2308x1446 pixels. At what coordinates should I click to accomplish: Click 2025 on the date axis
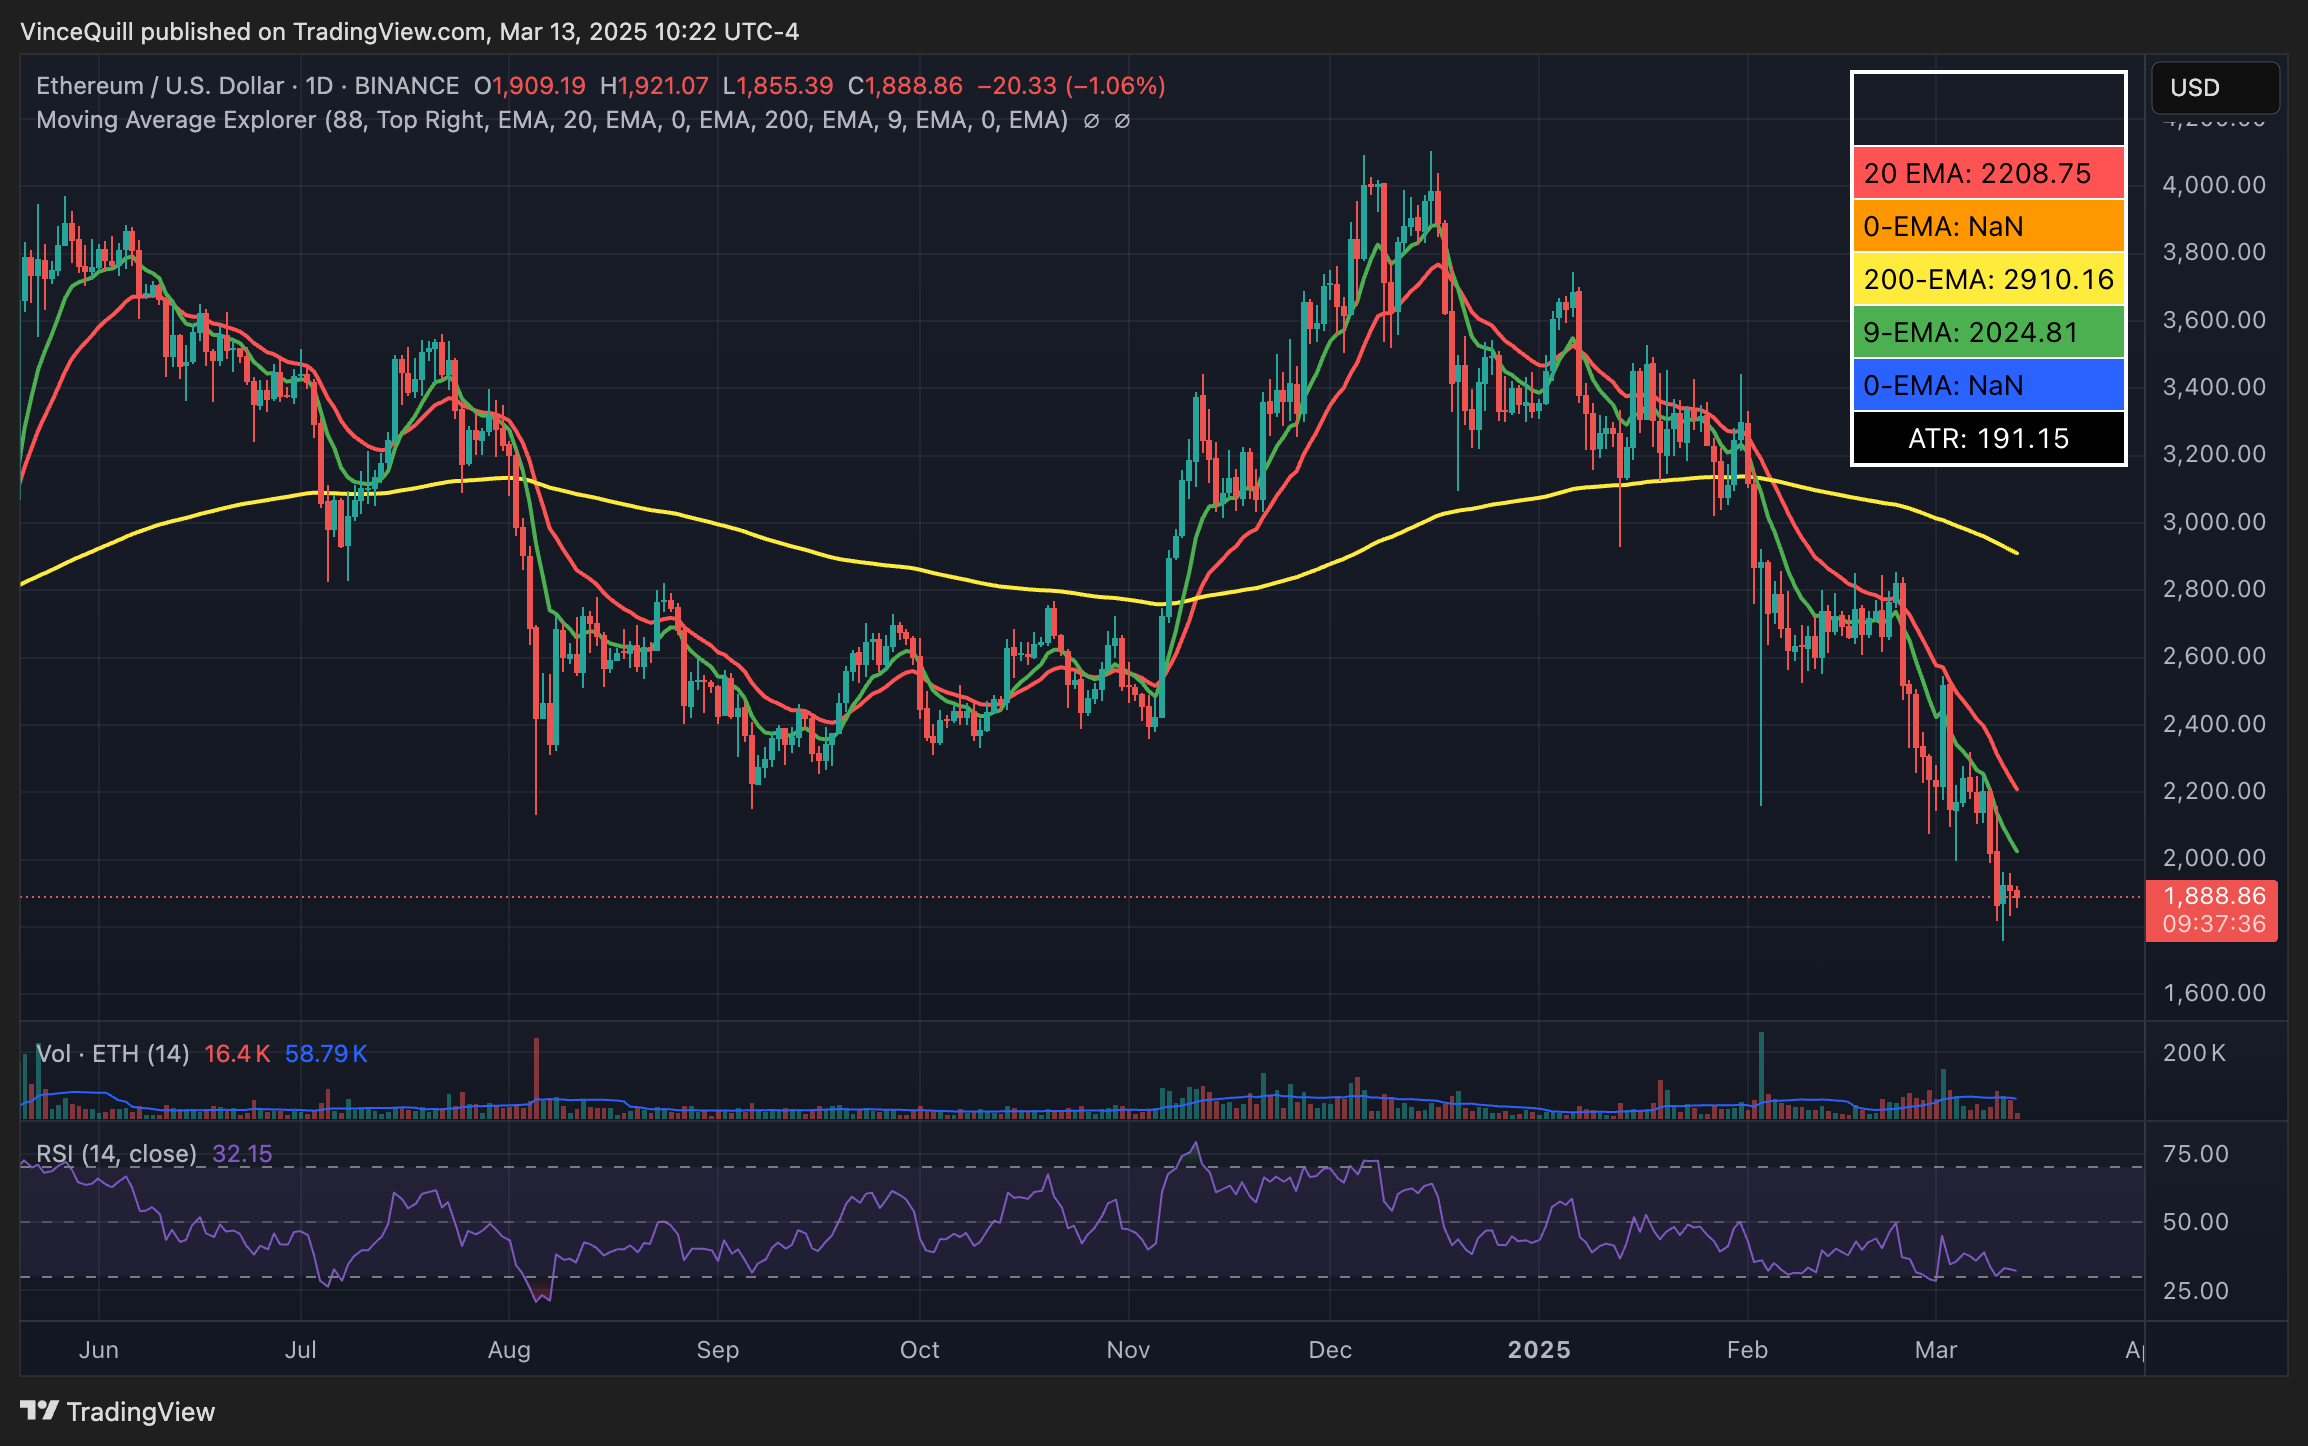[1539, 1349]
